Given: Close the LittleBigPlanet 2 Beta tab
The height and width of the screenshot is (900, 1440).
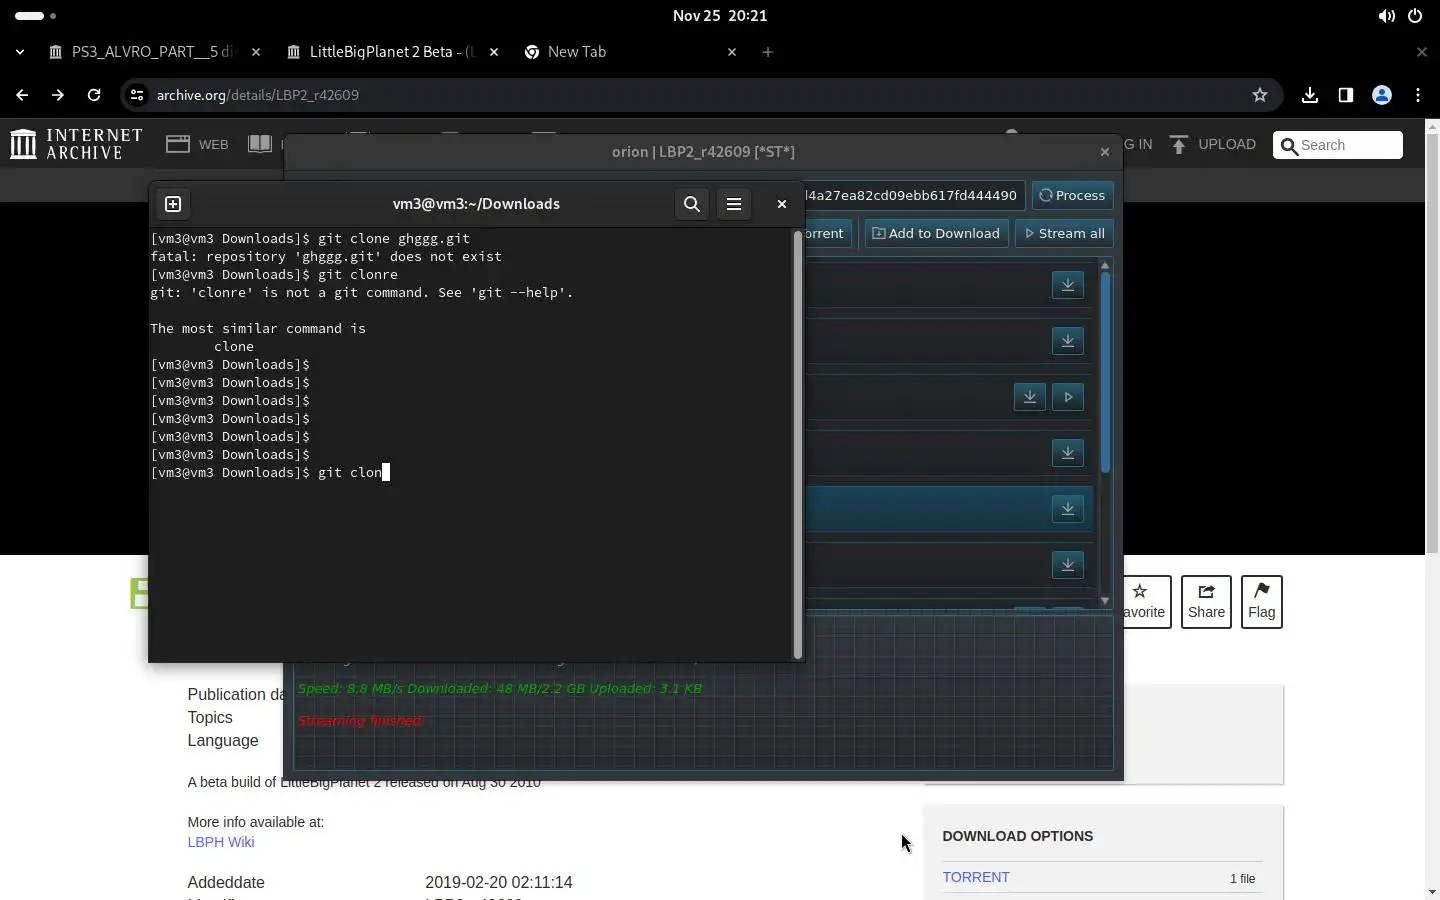Looking at the screenshot, I should pos(494,52).
